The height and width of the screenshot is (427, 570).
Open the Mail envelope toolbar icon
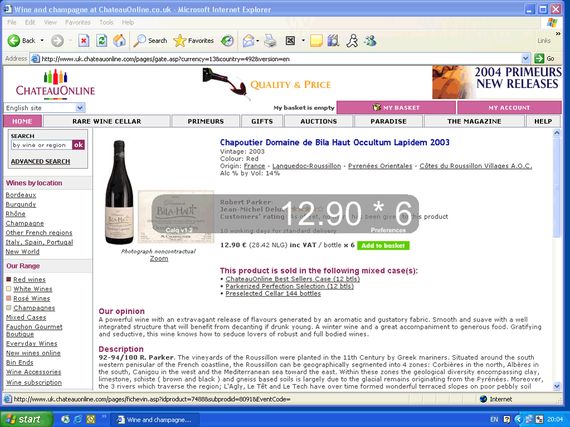click(248, 41)
